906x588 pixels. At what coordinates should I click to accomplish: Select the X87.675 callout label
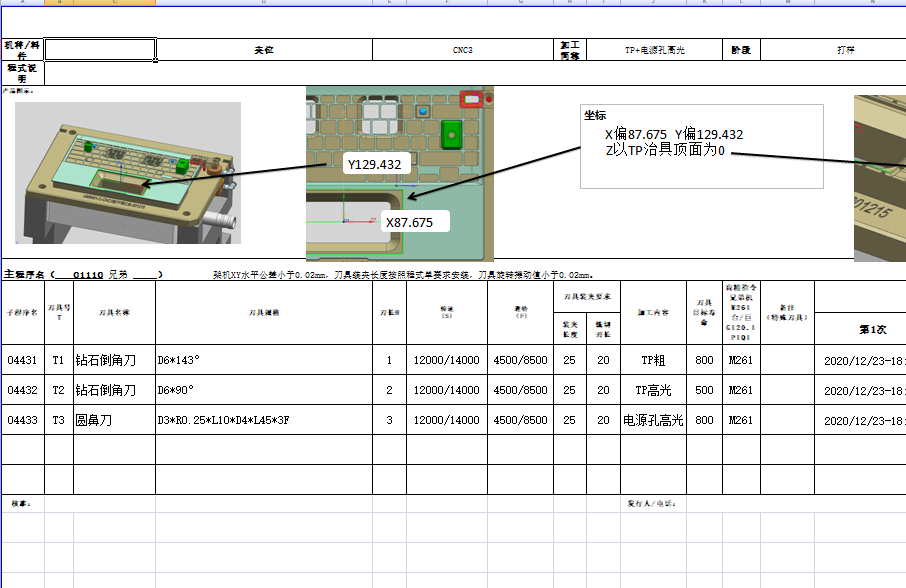click(411, 221)
